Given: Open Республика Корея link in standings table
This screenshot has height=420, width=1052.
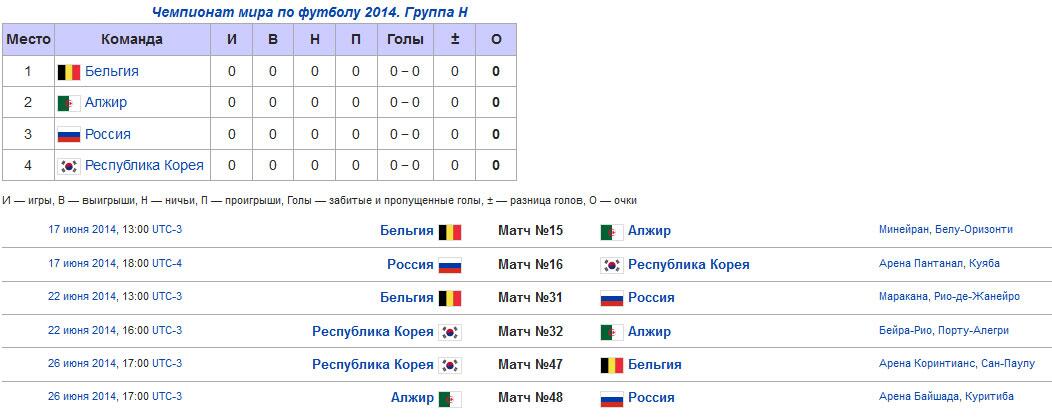Looking at the screenshot, I should 144,165.
